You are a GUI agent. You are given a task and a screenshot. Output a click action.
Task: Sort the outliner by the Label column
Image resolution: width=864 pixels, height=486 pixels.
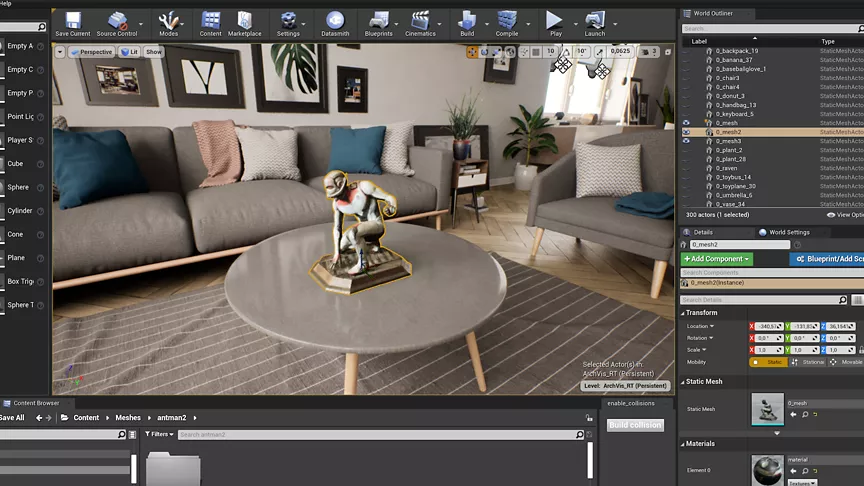click(x=699, y=41)
